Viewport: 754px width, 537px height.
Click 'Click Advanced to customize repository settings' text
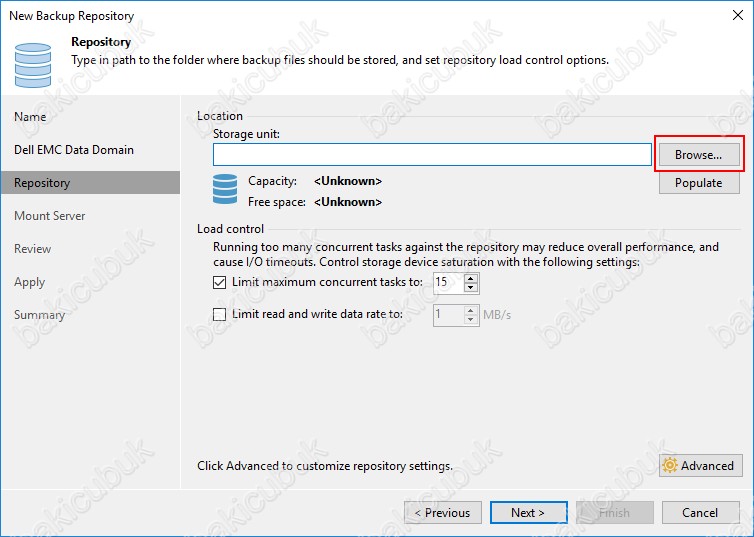tap(325, 466)
